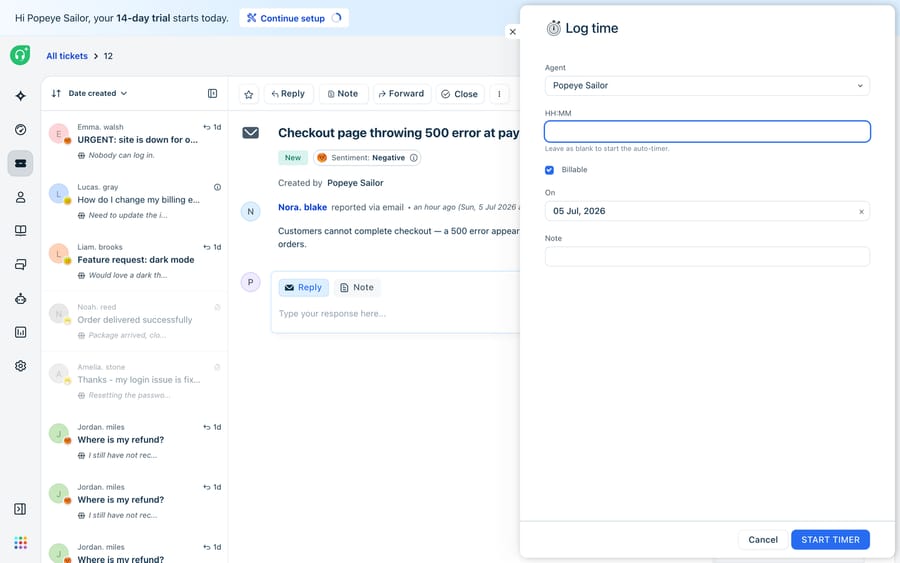Open the bot icon in sidebar
The image size is (900, 563).
point(21,298)
